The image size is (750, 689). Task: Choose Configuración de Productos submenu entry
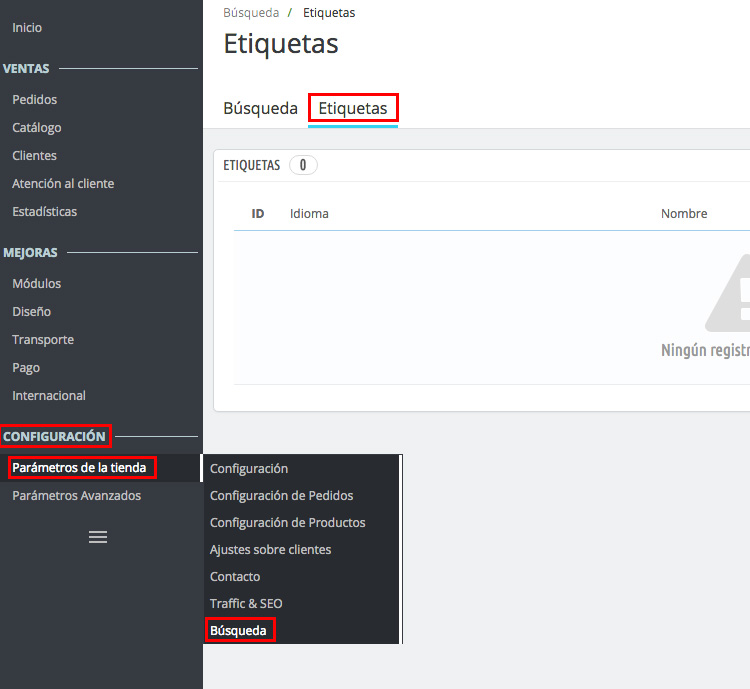(x=287, y=522)
